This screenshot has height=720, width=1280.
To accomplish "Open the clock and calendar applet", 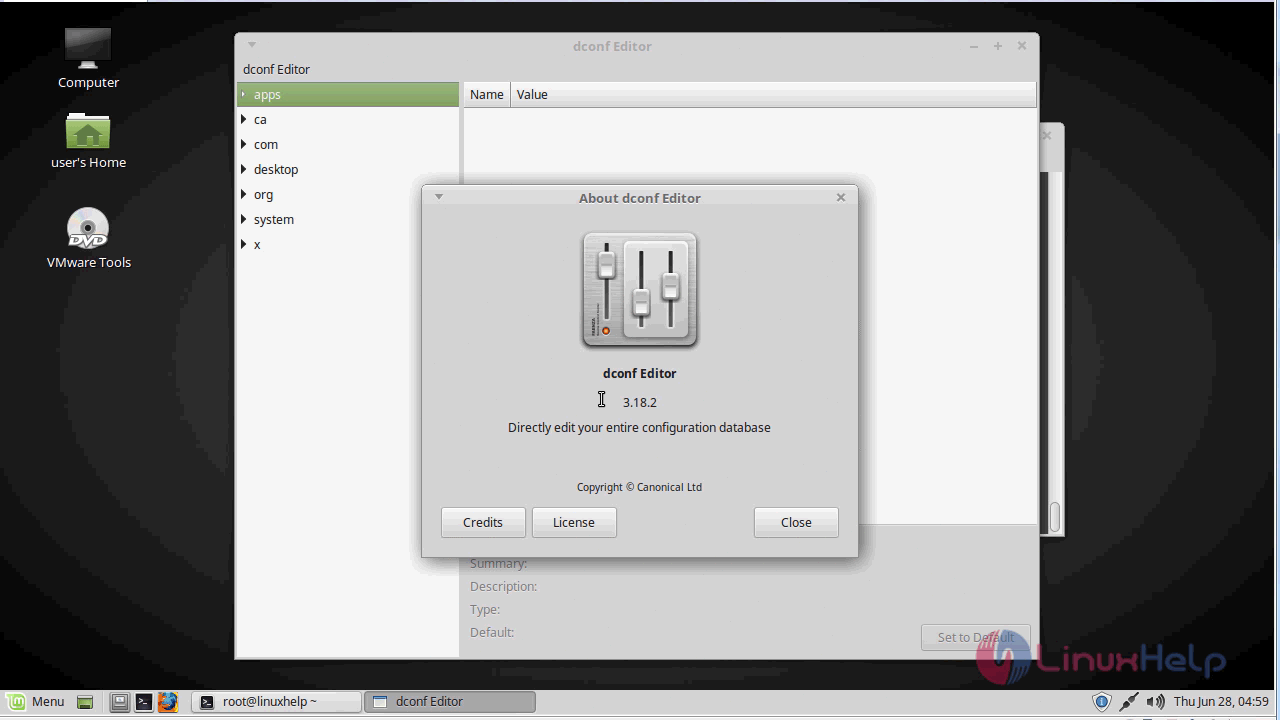I will (1221, 702).
